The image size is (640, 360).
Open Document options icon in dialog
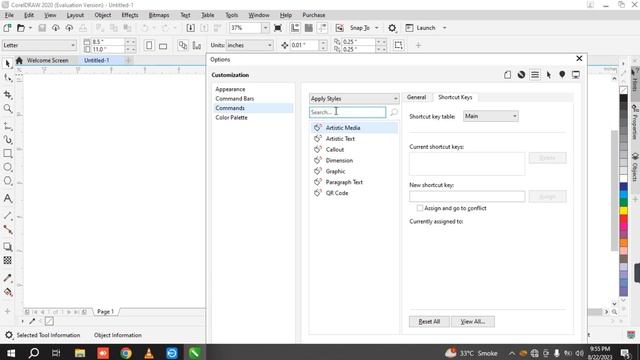coord(507,75)
